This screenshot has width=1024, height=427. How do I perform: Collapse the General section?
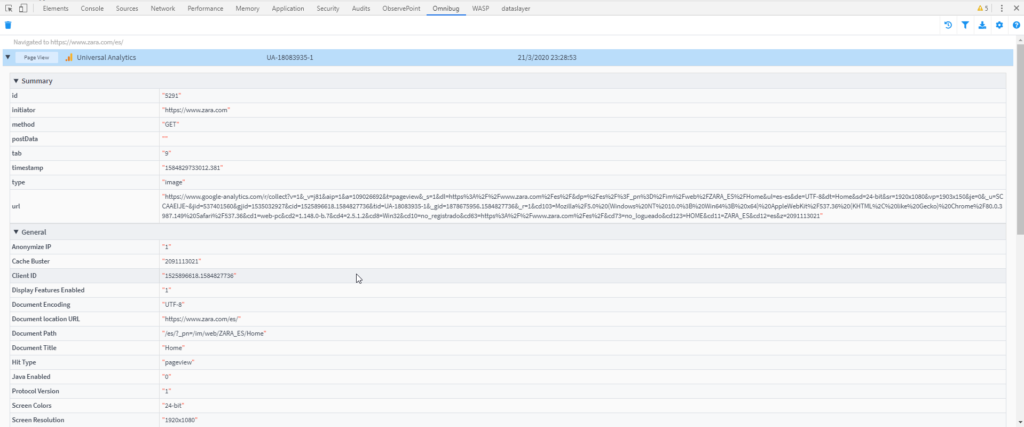point(16,232)
